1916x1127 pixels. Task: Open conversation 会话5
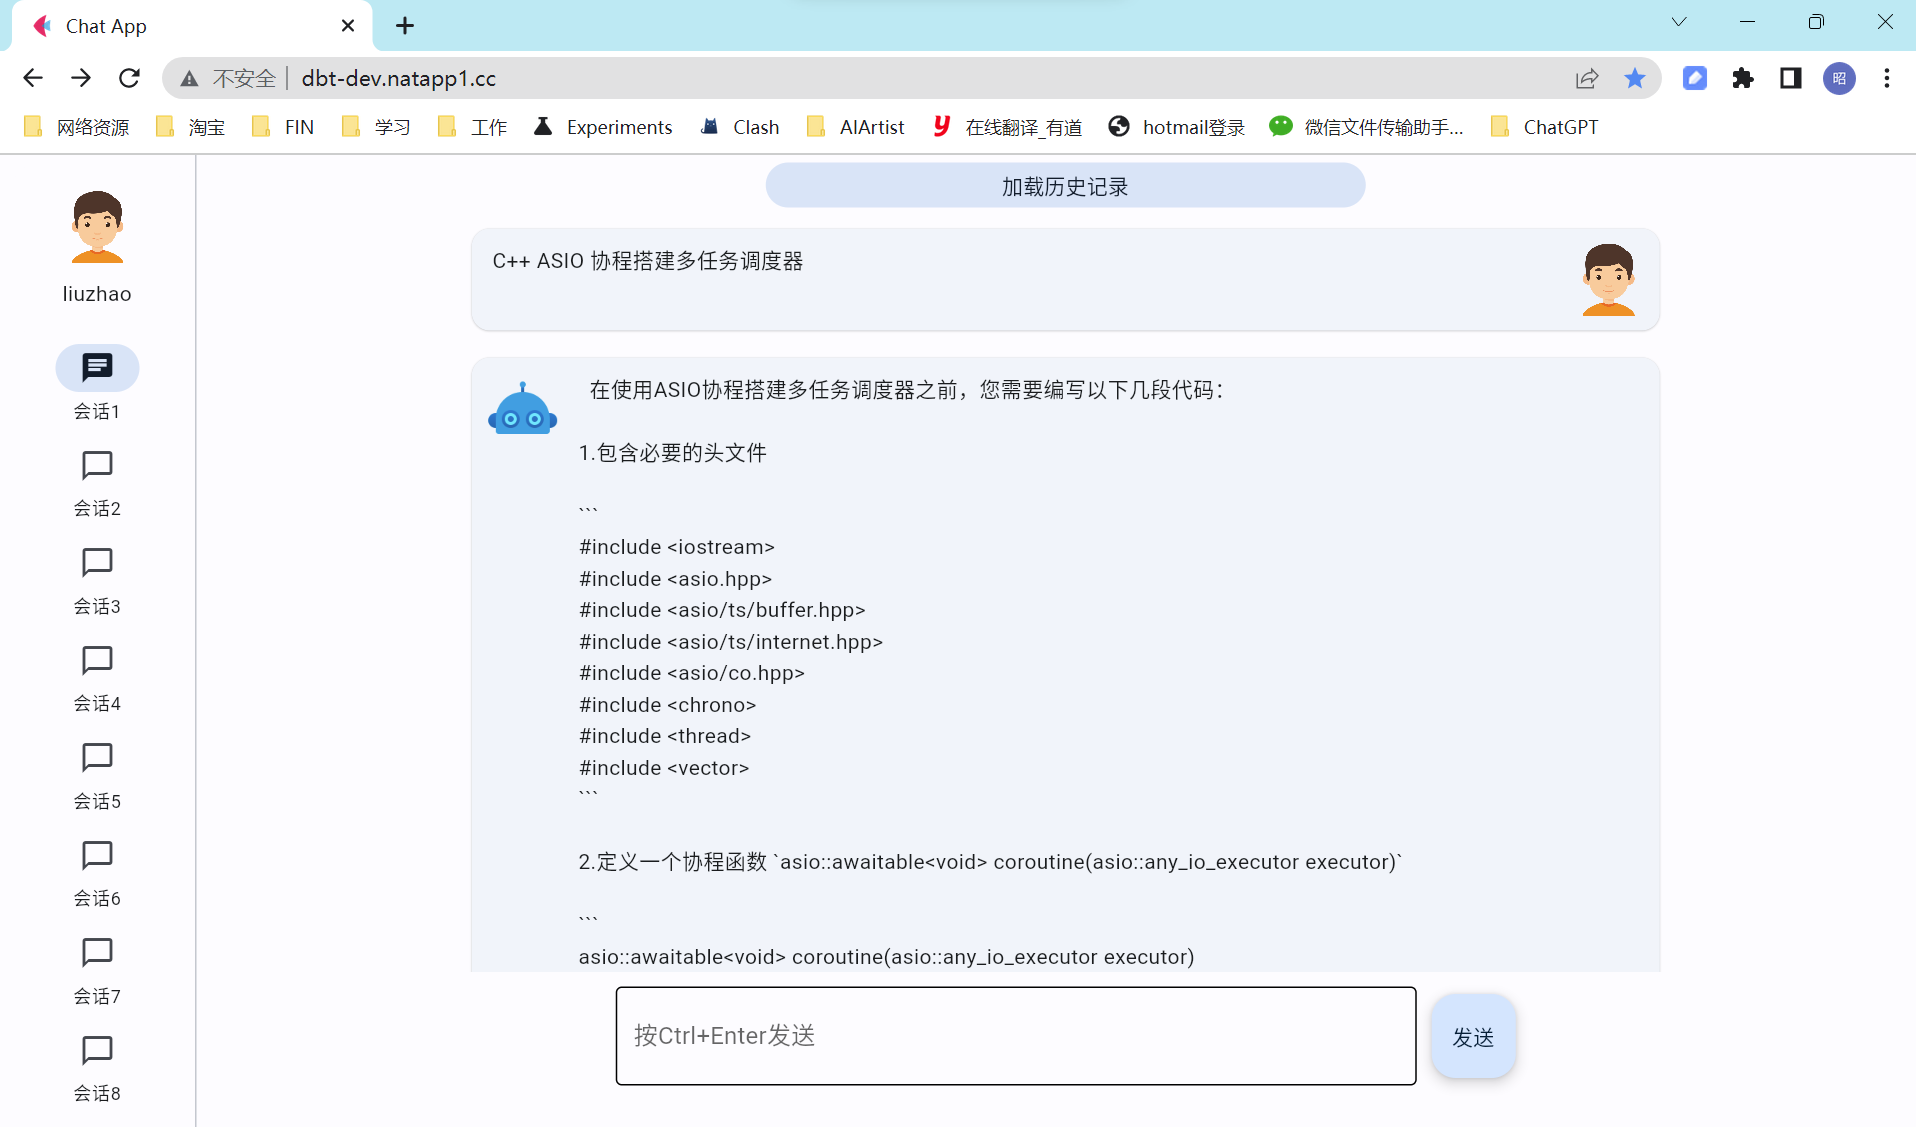point(97,757)
